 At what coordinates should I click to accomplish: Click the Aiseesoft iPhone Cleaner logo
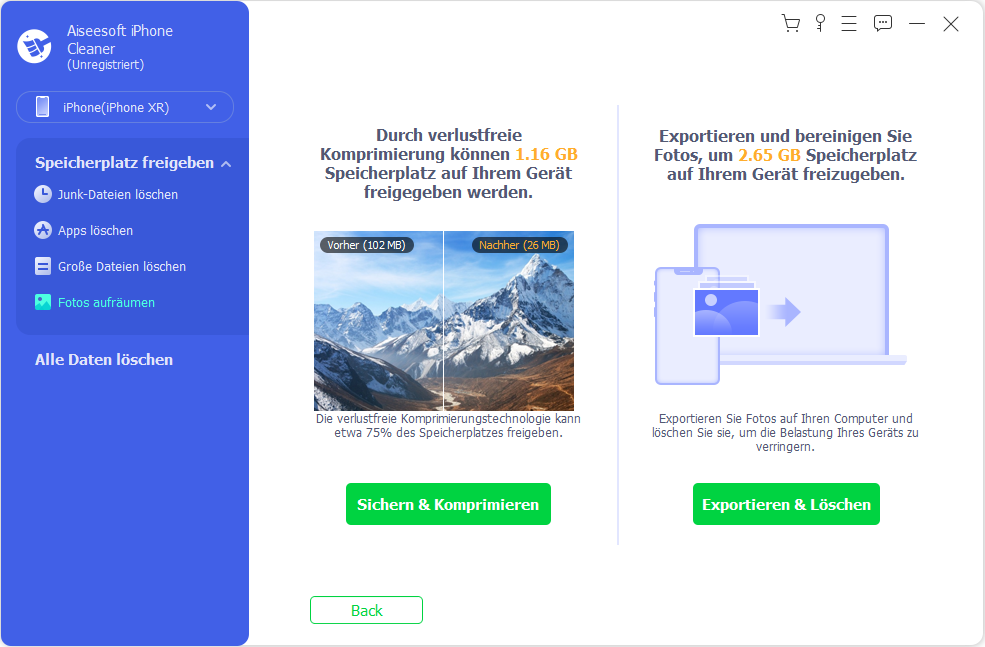click(x=34, y=46)
